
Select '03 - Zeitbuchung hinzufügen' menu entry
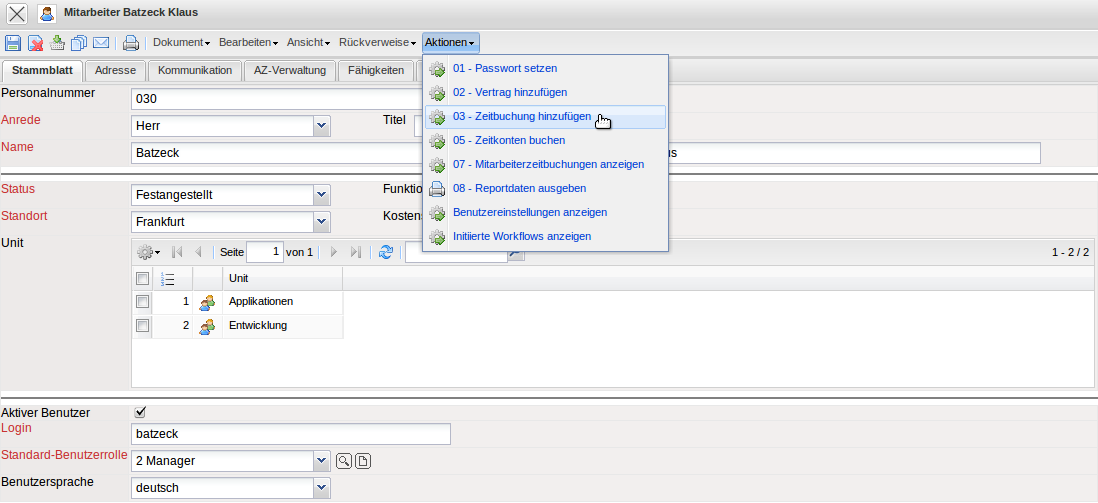click(521, 116)
